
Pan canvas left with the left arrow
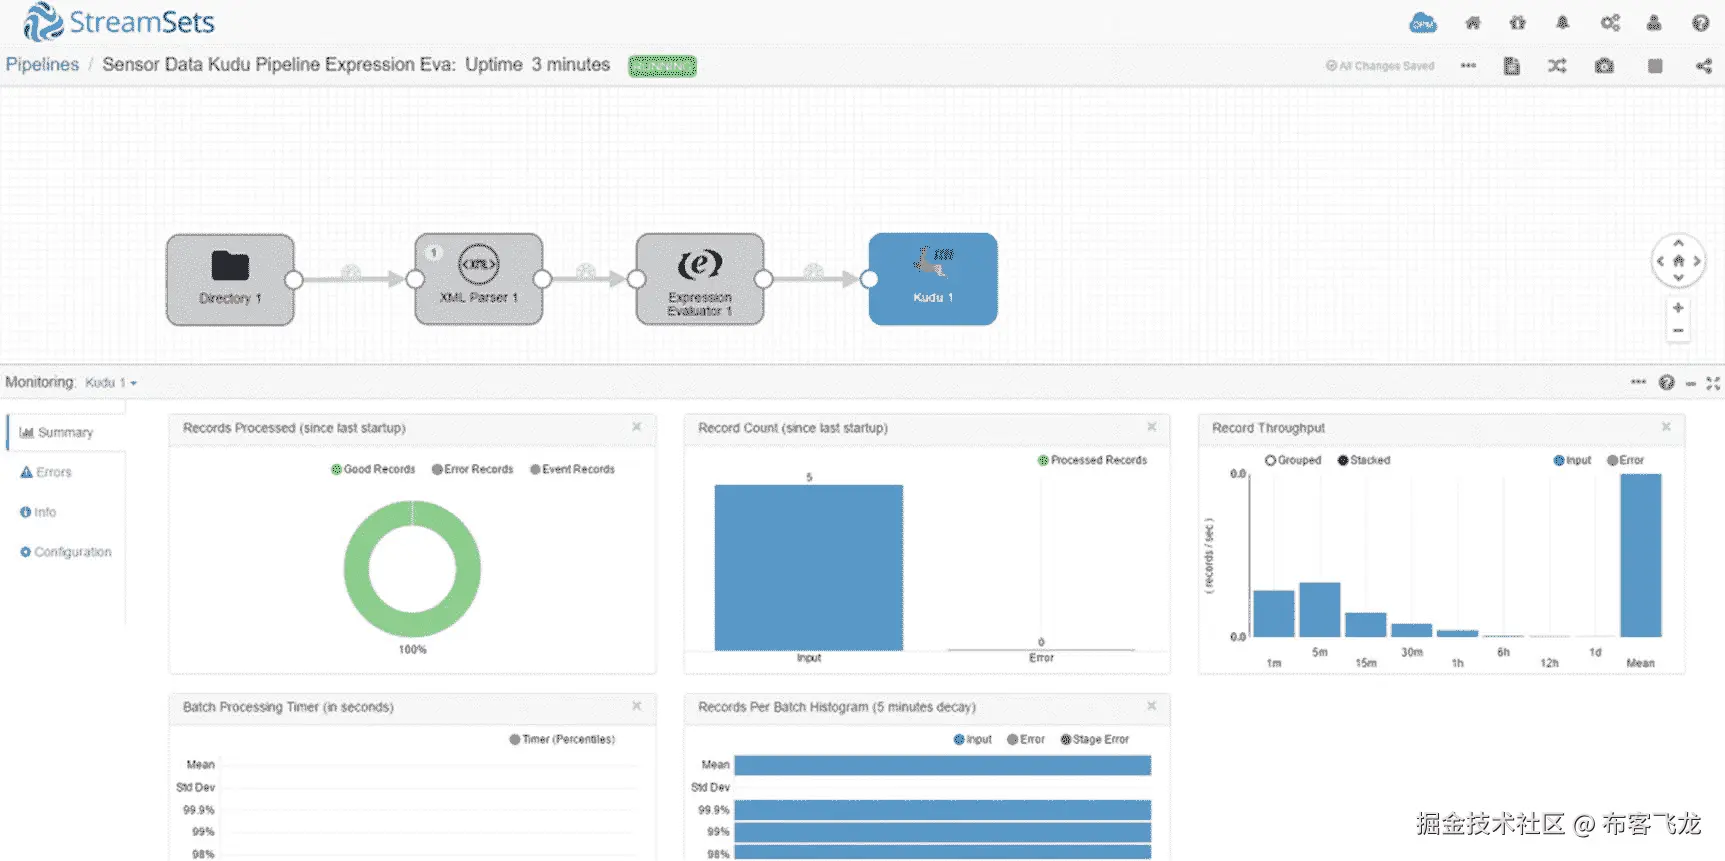click(x=1660, y=261)
